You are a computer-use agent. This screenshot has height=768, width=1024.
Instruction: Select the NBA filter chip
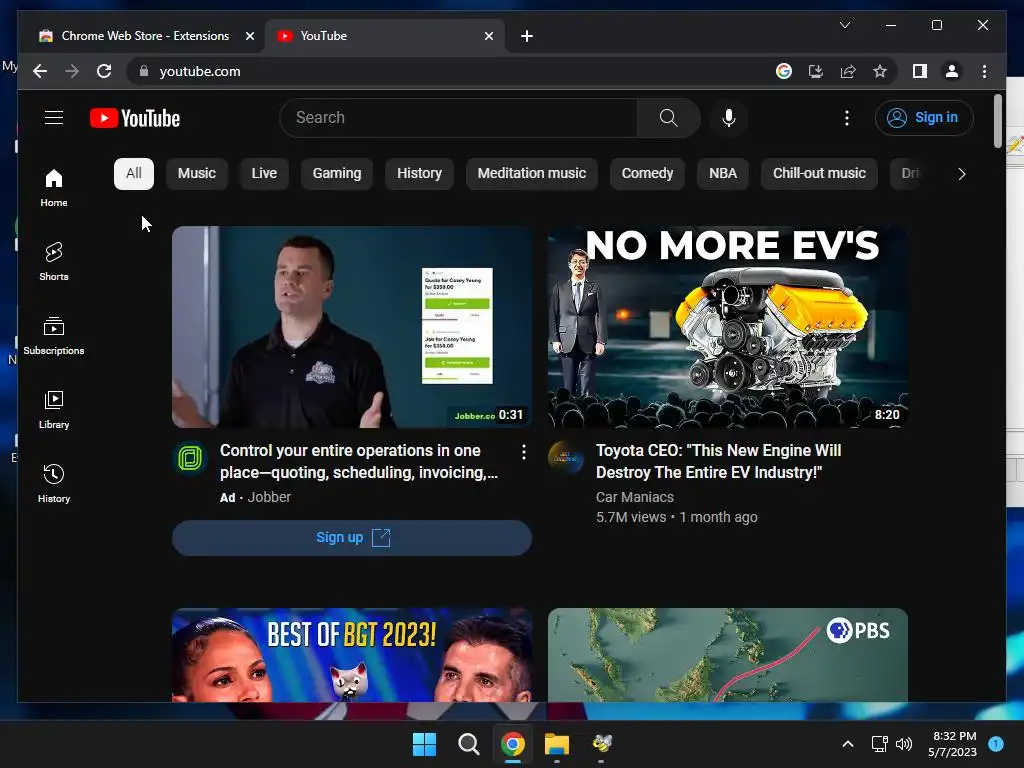[722, 174]
